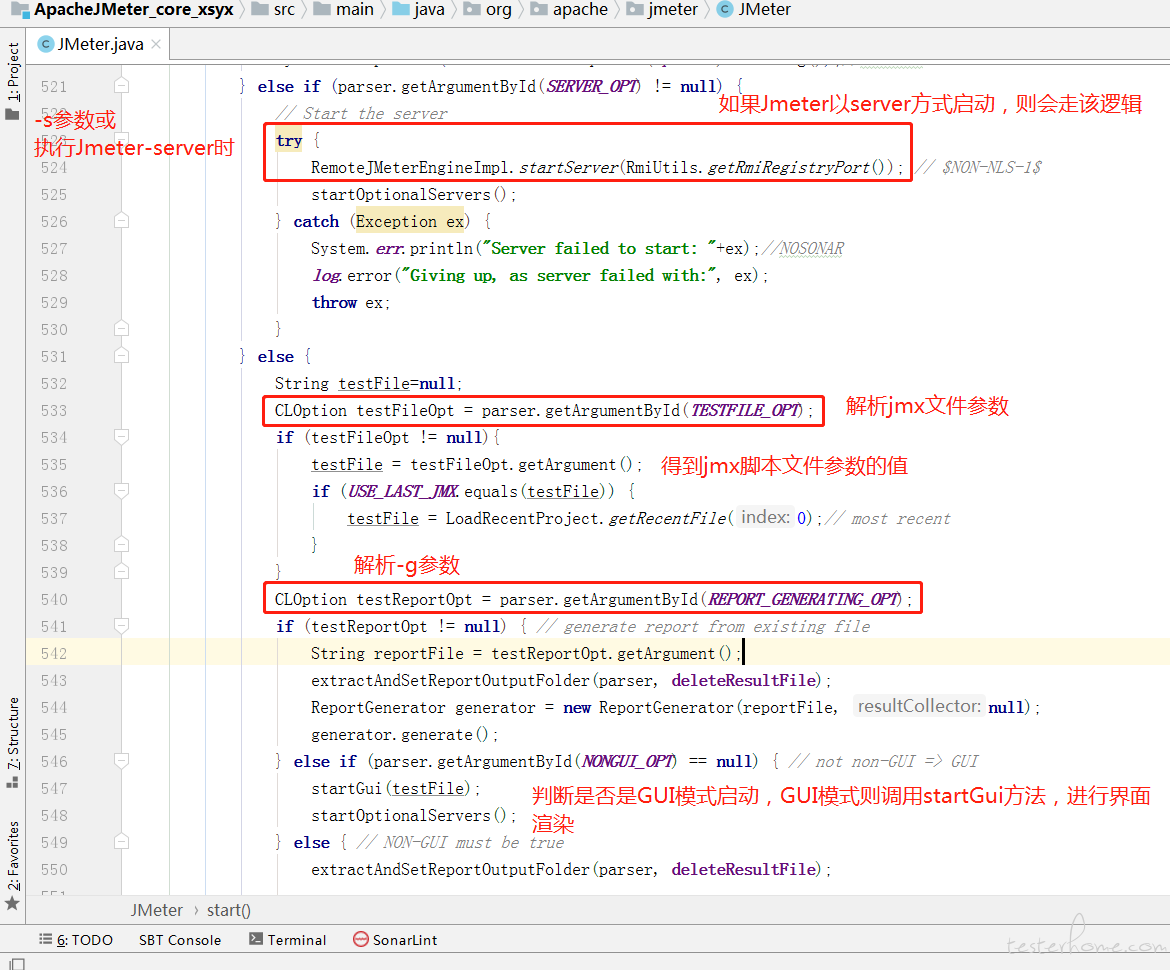1170x970 pixels.
Task: Click the SonarLint icon
Action: [360, 939]
